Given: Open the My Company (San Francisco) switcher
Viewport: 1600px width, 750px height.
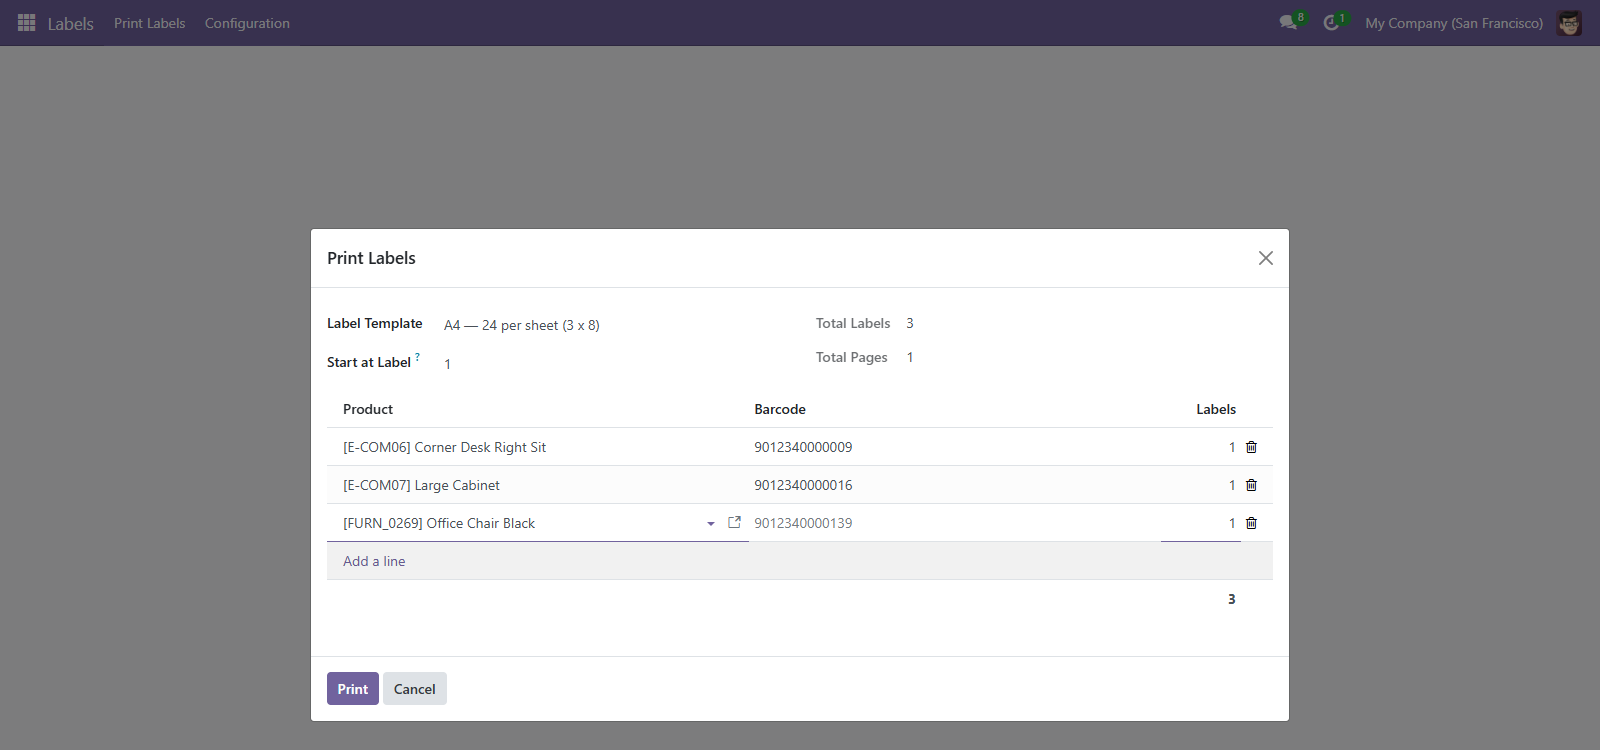Looking at the screenshot, I should pyautogui.click(x=1454, y=23).
